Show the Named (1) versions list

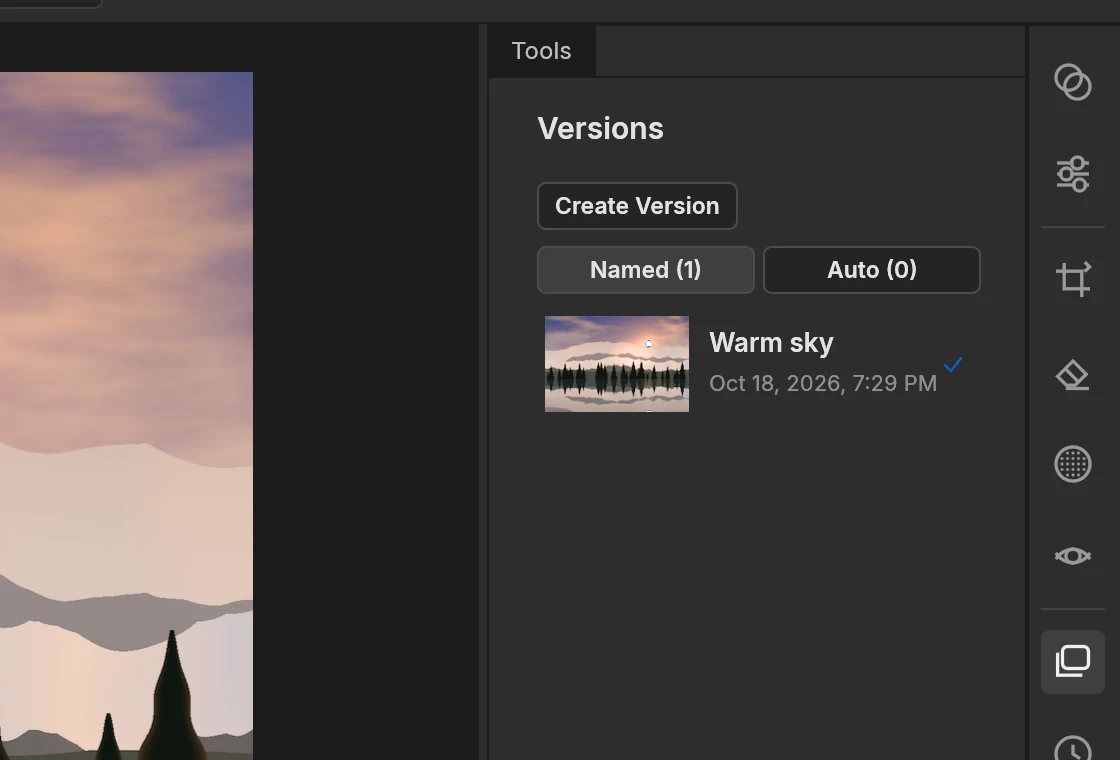click(646, 270)
